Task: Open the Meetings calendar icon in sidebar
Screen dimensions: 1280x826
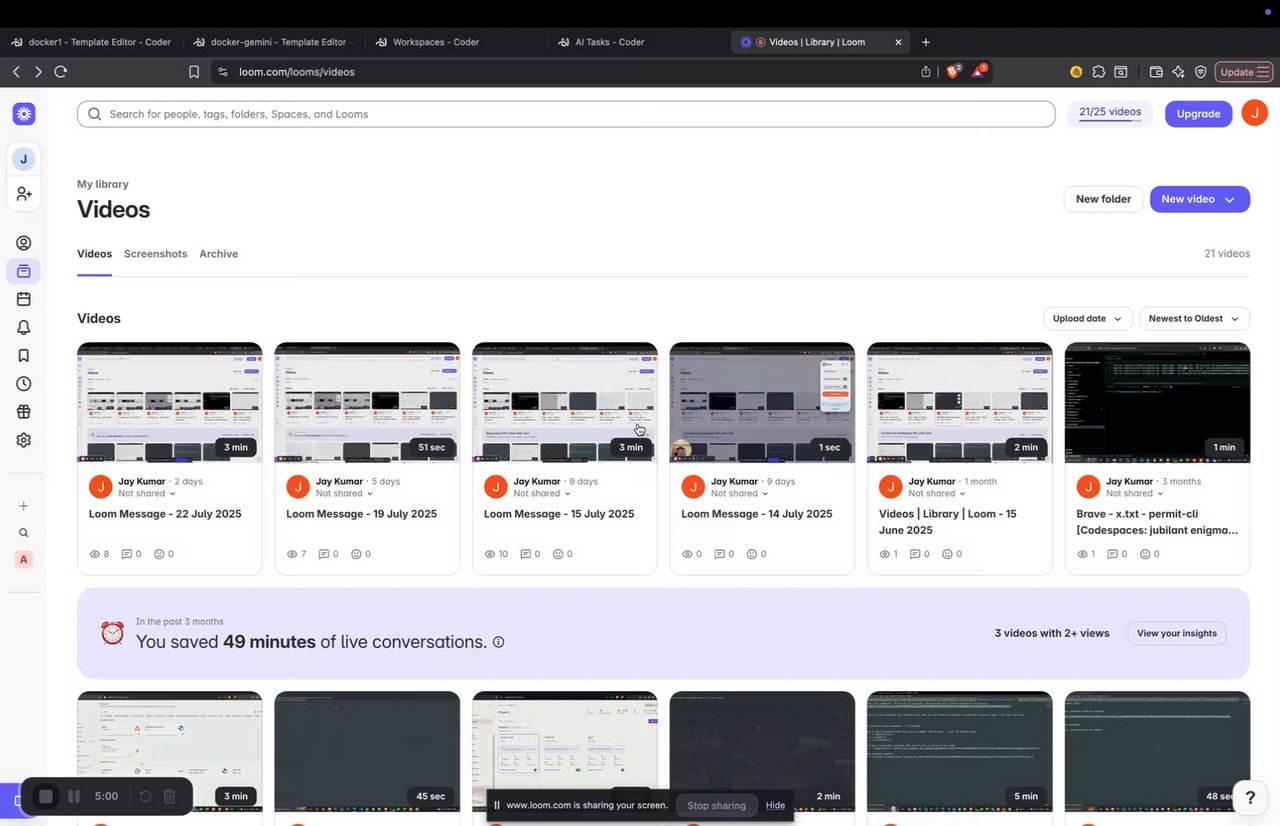Action: click(24, 299)
